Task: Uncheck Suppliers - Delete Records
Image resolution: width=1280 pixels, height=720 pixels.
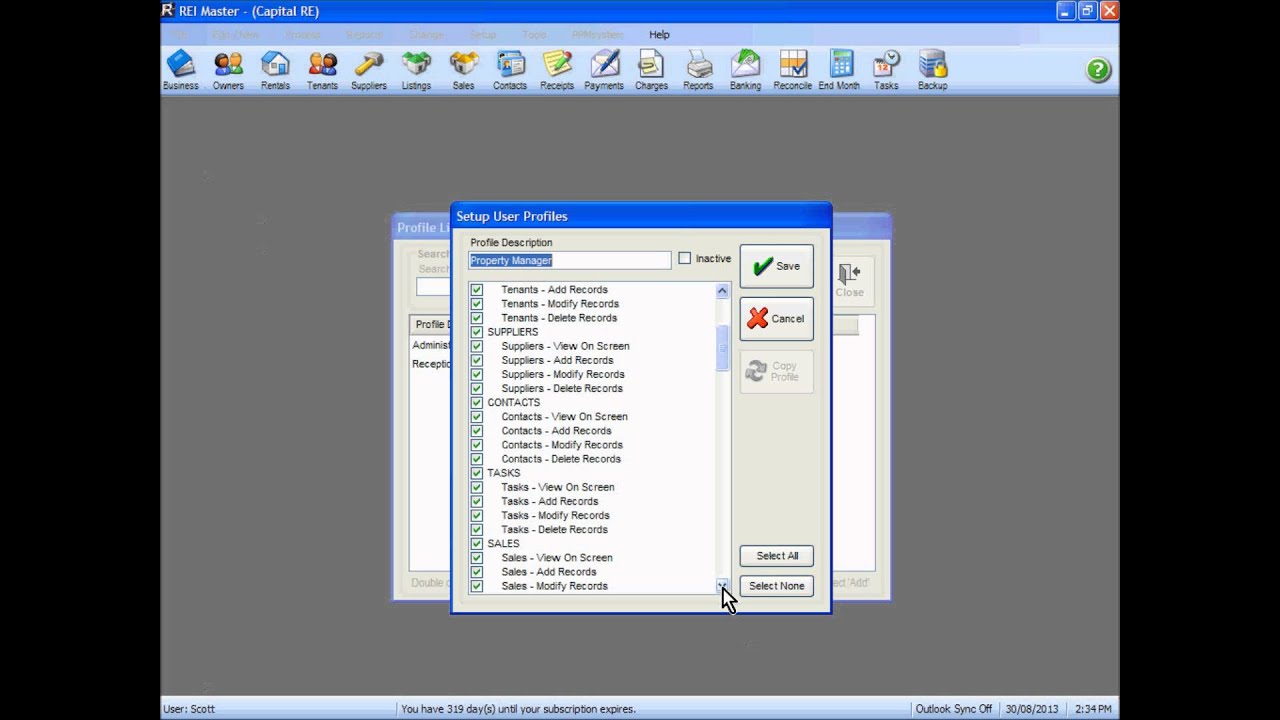Action: point(477,388)
